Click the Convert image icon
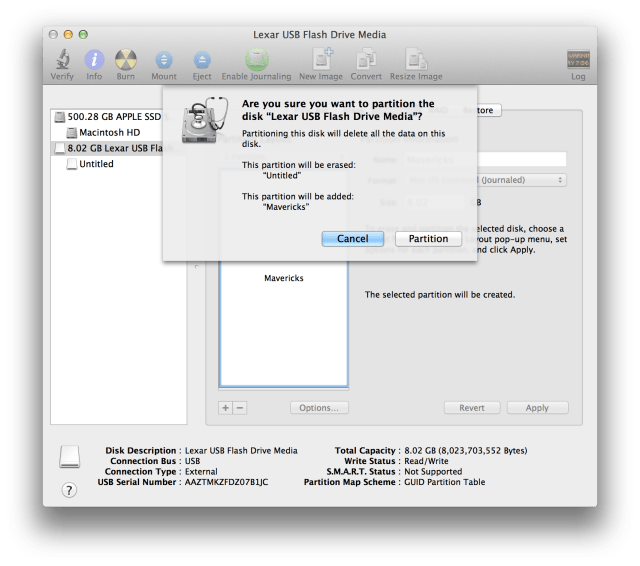The width and height of the screenshot is (640, 566). click(366, 59)
